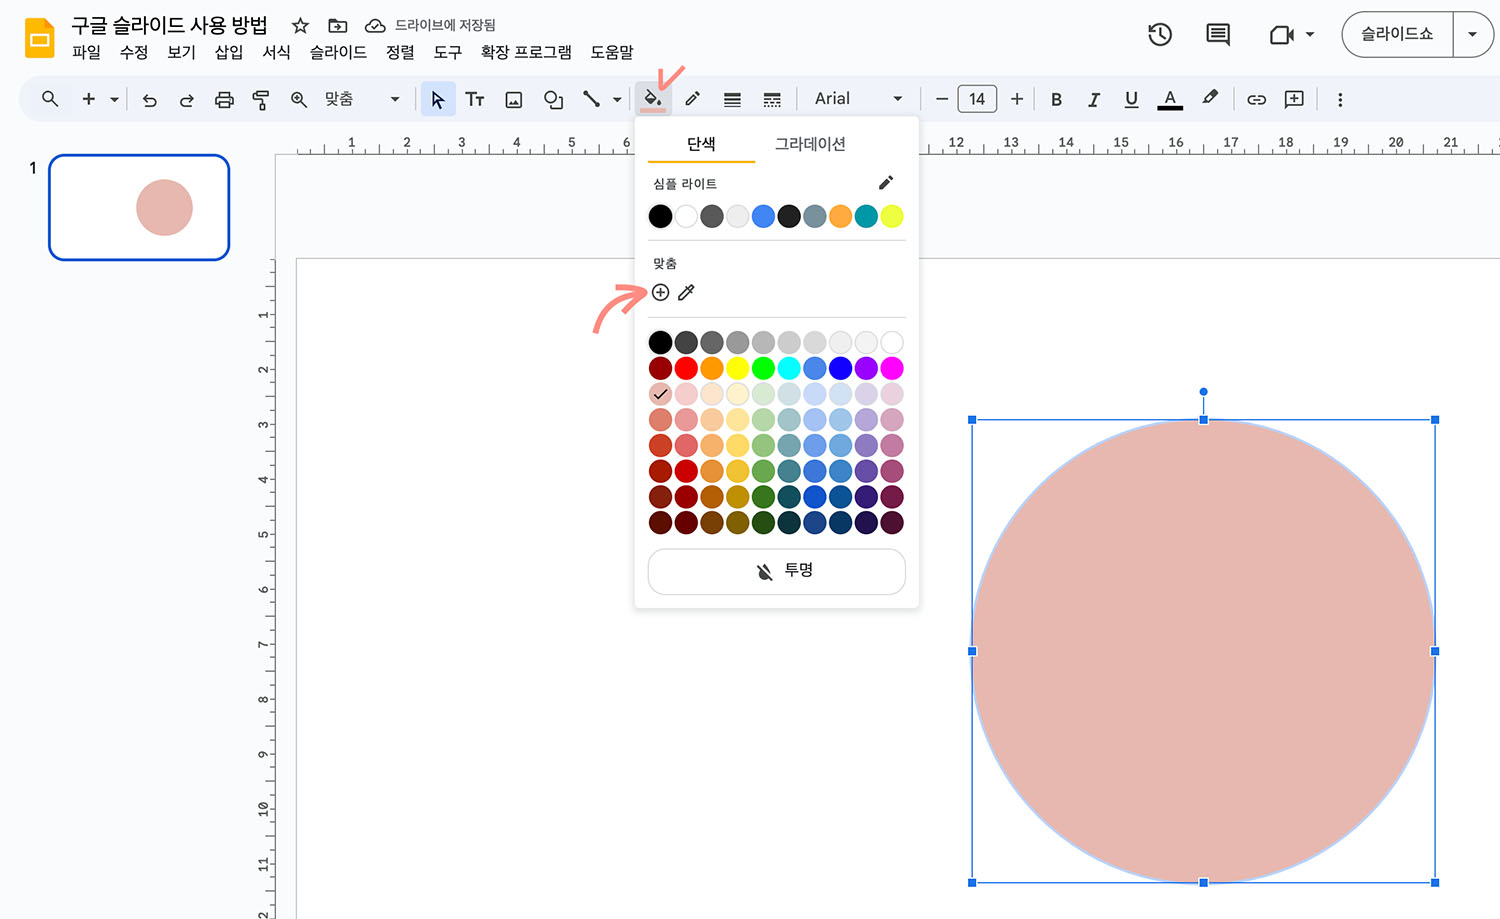Toggle underline formatting
Viewport: 1500px width, 919px height.
1131,99
